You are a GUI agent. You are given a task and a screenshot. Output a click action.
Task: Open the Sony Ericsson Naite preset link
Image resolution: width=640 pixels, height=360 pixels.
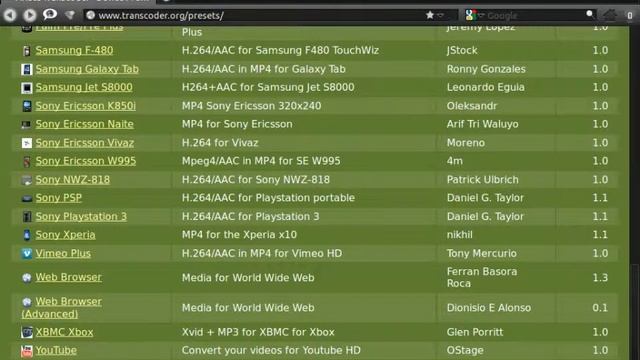(x=84, y=124)
